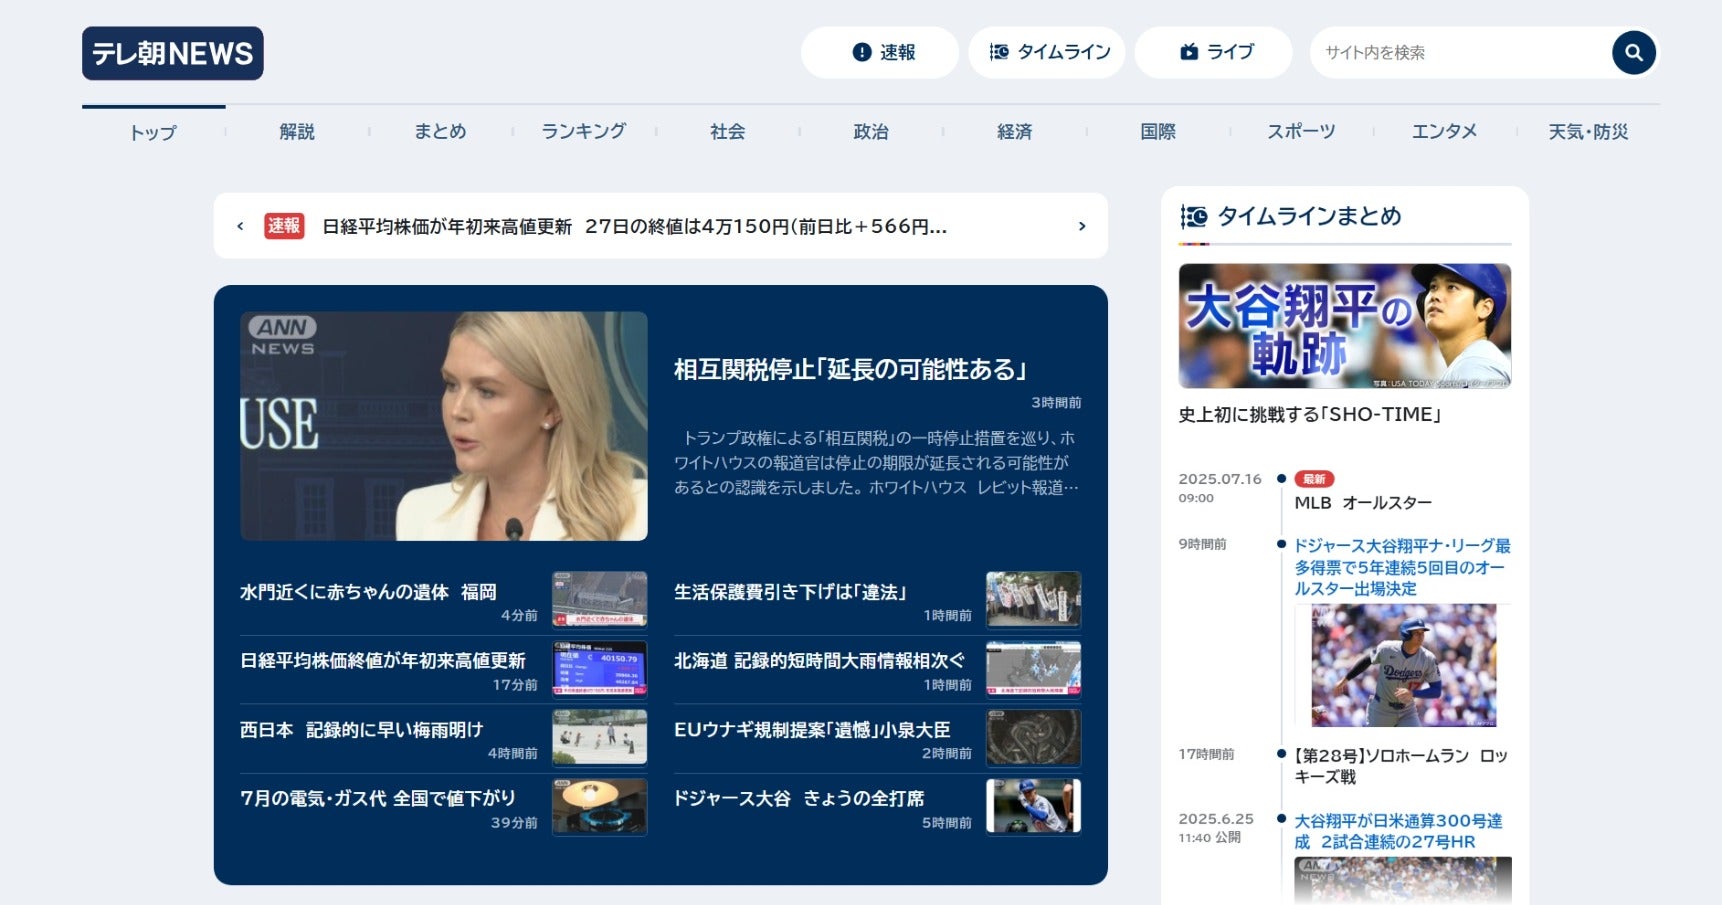Click the 最新 badge on the MLB entry
The image size is (1722, 905).
[x=1315, y=478]
